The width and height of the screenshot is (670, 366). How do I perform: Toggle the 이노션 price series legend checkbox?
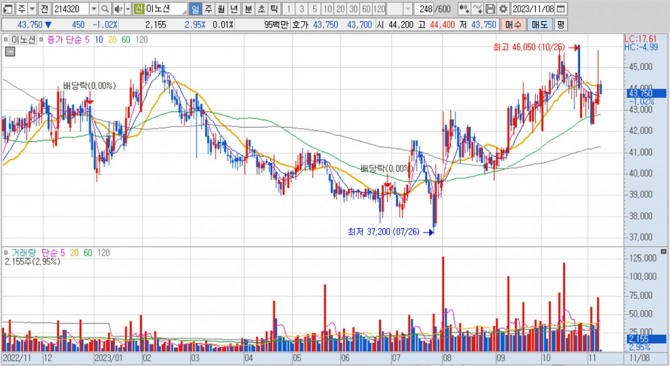(x=6, y=40)
